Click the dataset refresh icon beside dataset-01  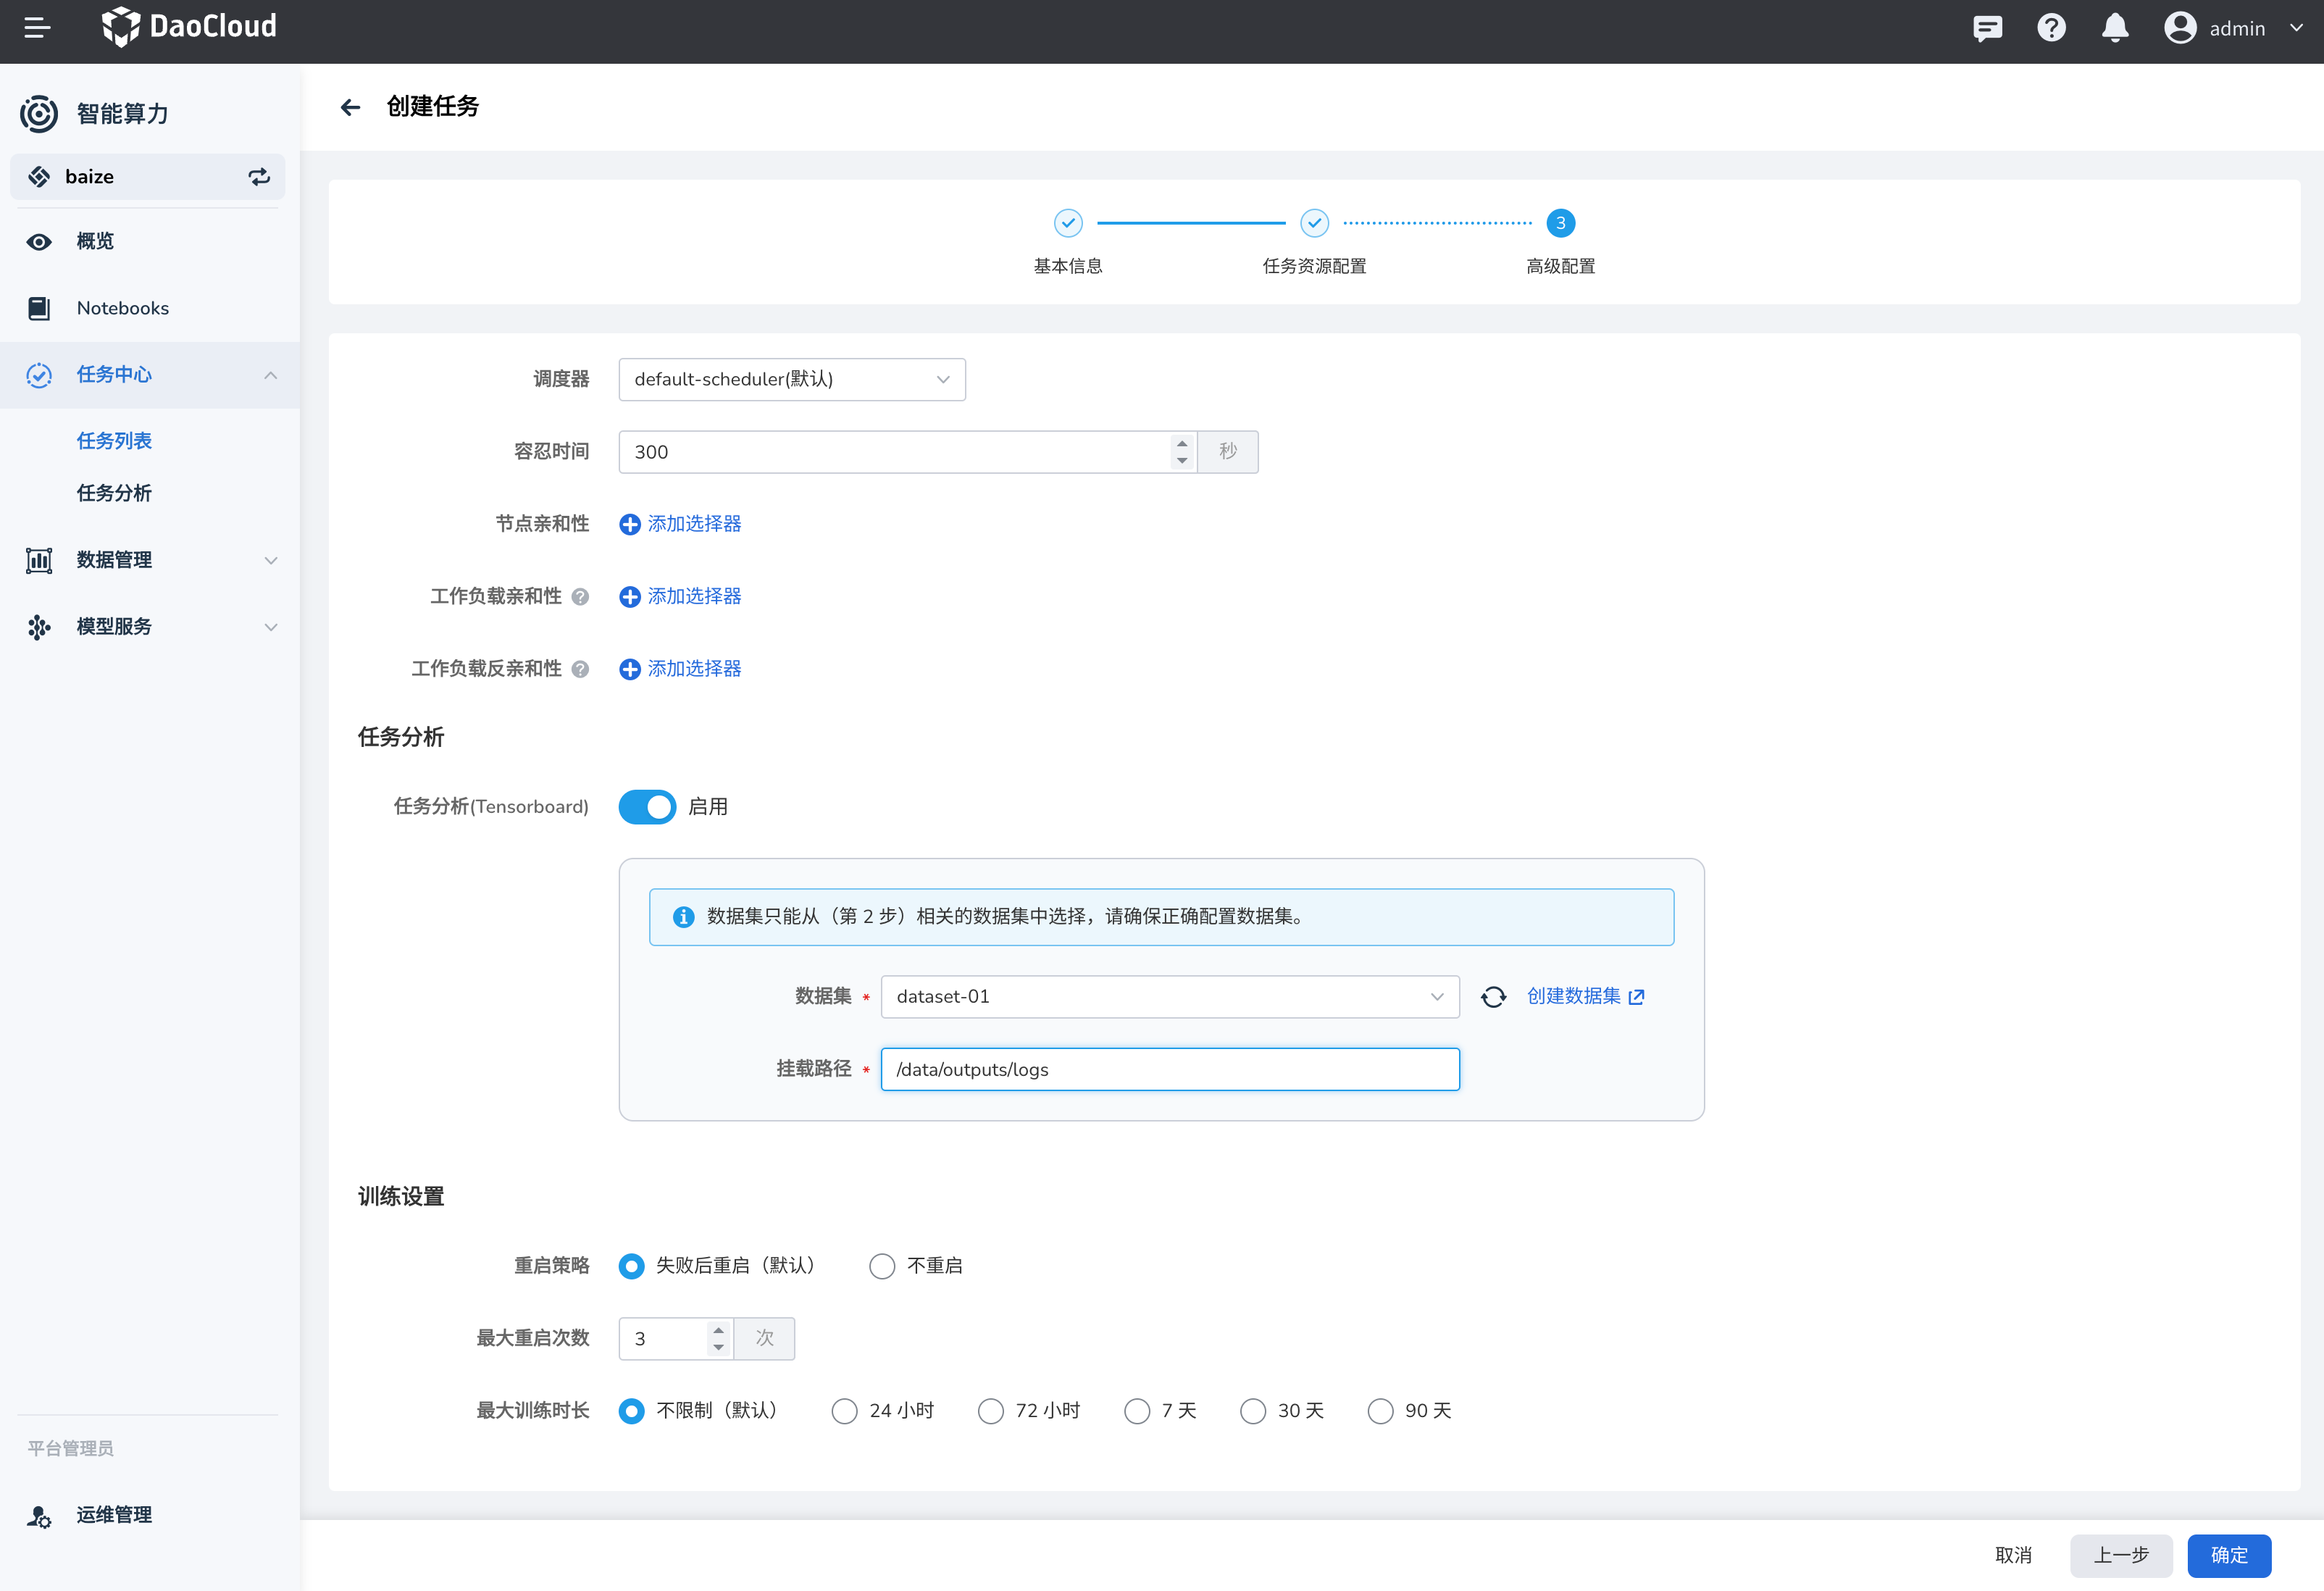click(1493, 996)
